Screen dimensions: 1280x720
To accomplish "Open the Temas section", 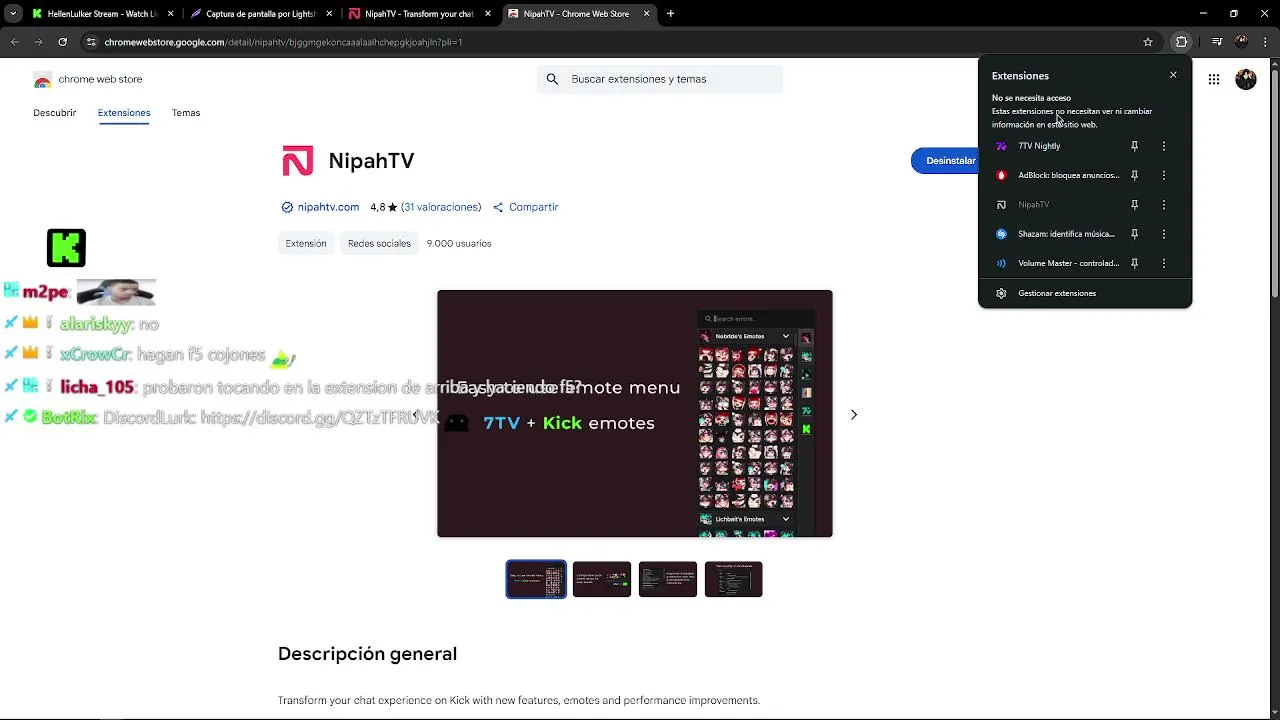I will [x=186, y=113].
